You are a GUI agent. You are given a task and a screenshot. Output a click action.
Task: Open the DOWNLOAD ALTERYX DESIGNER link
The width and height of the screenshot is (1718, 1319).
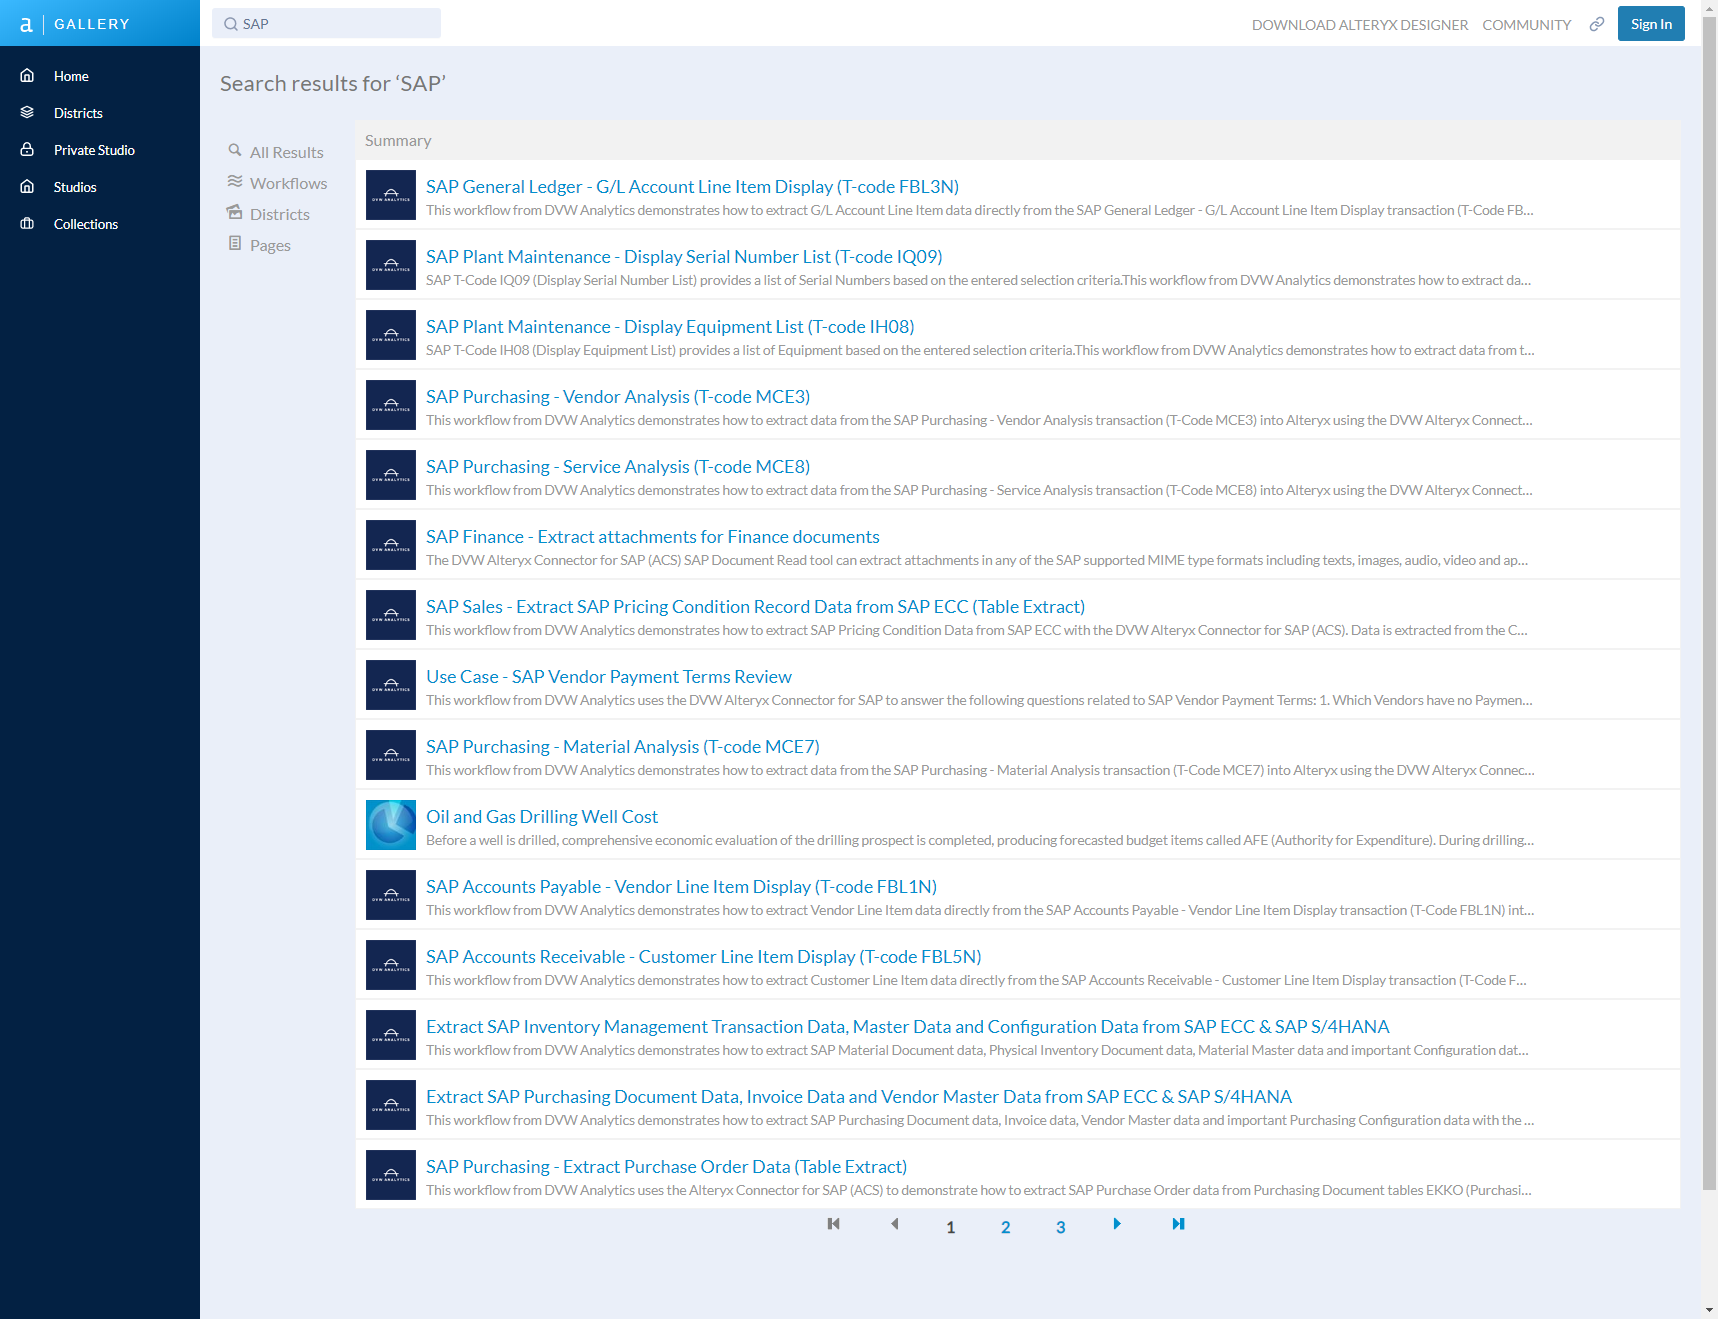tap(1360, 24)
